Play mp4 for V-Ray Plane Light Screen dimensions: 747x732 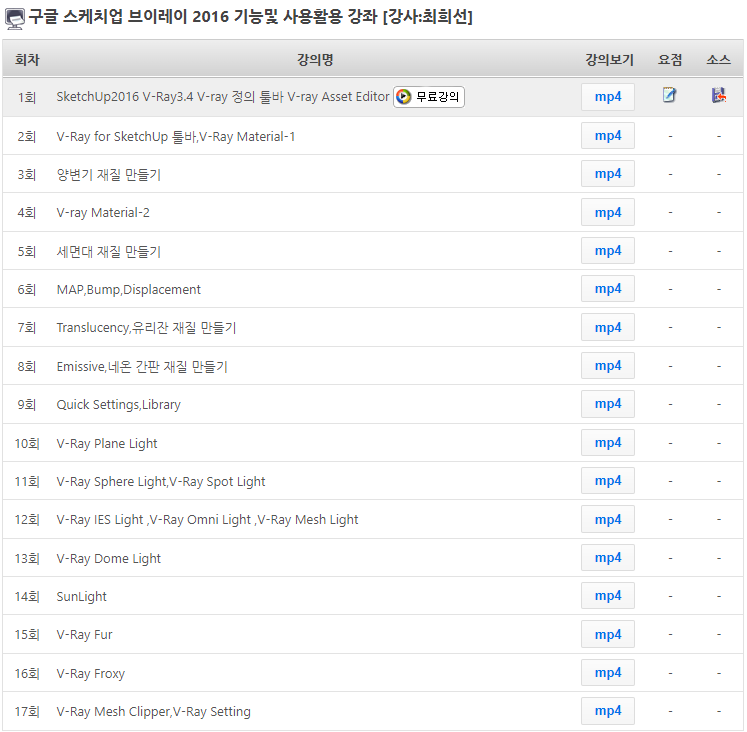tap(608, 442)
